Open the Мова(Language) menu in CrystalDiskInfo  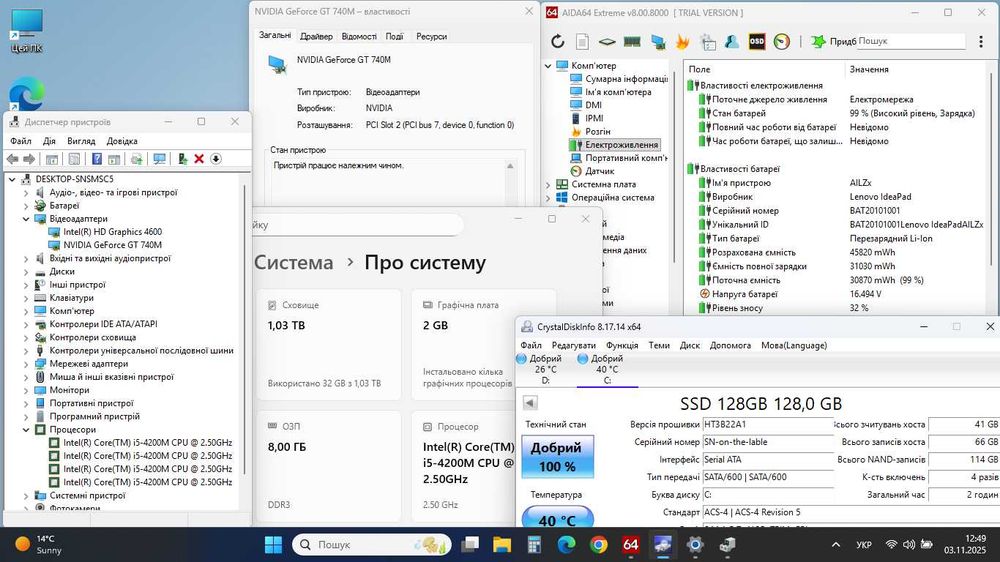tap(794, 345)
